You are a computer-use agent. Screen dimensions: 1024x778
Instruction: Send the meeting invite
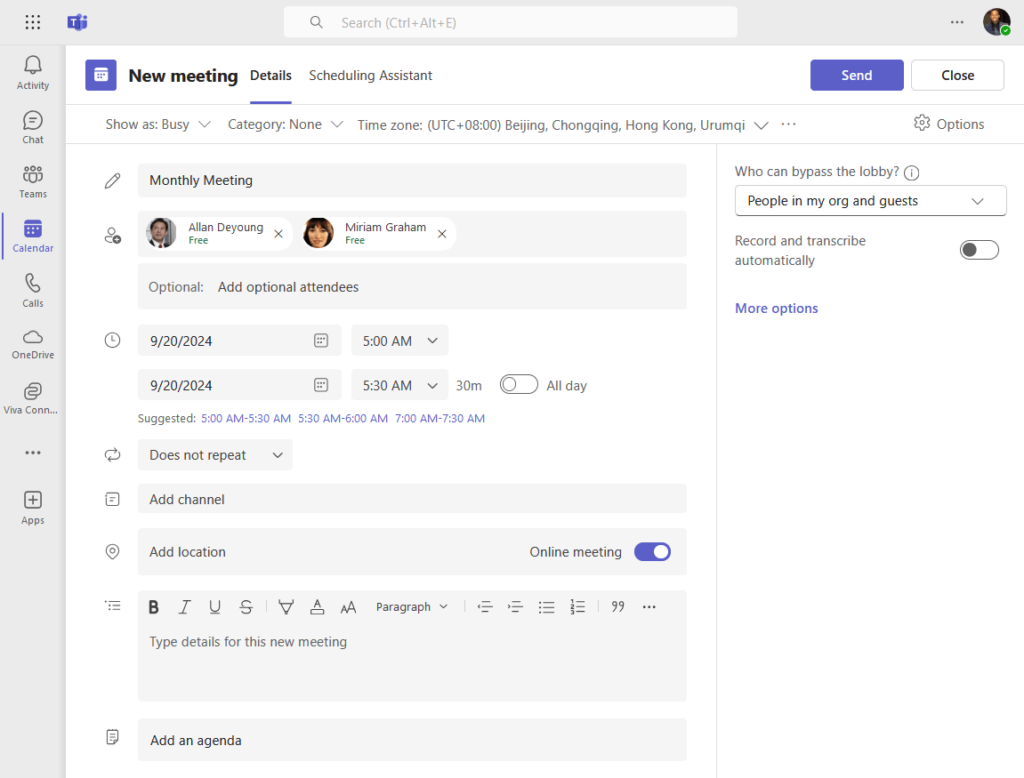click(x=856, y=75)
